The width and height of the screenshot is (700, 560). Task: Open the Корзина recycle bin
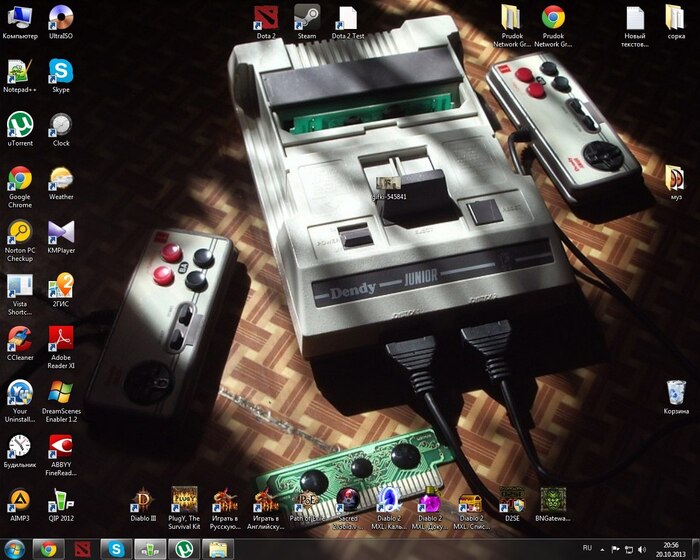pos(676,392)
